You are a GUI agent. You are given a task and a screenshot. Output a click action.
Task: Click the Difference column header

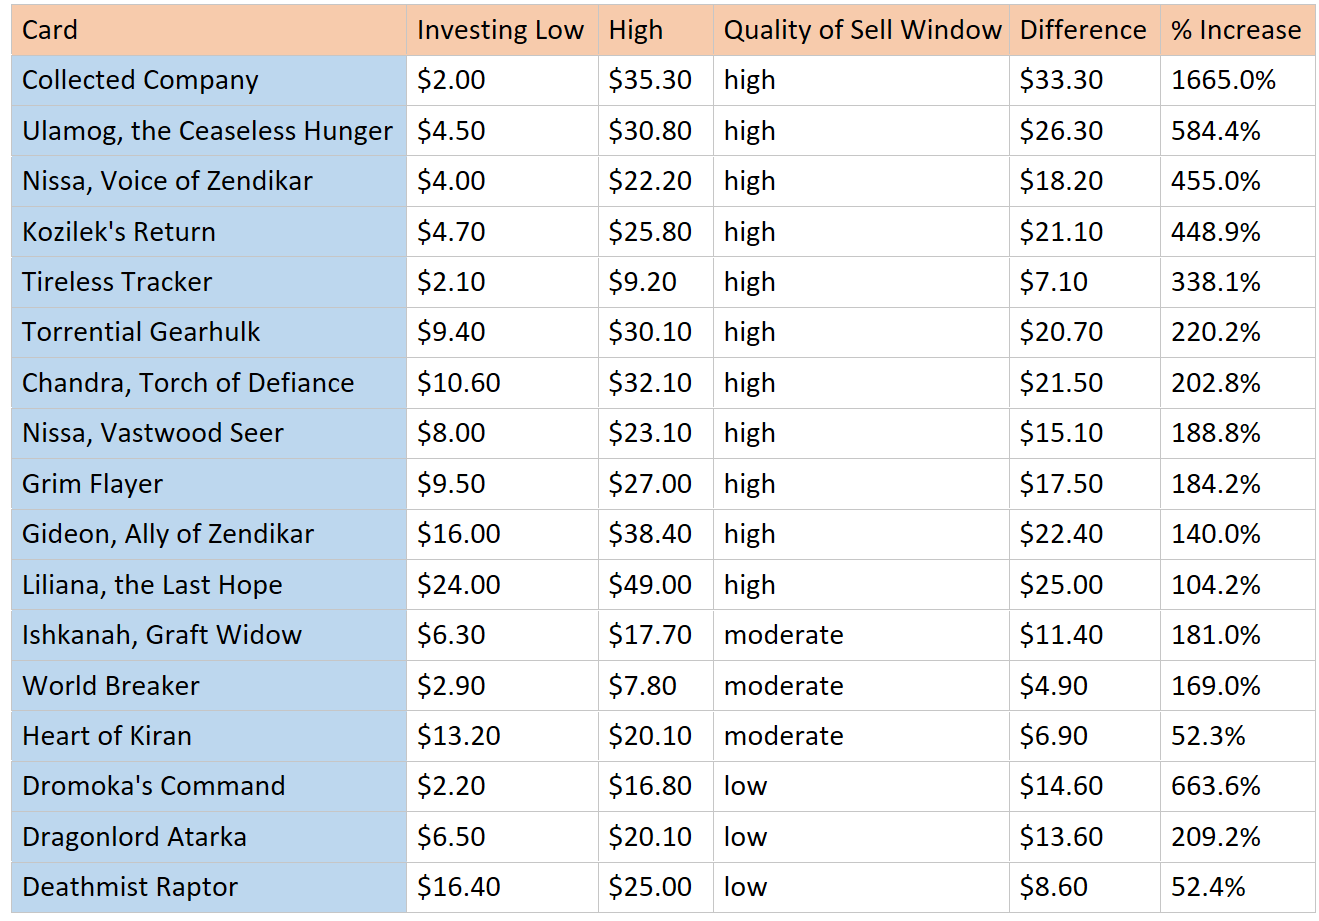pyautogui.click(x=1083, y=30)
